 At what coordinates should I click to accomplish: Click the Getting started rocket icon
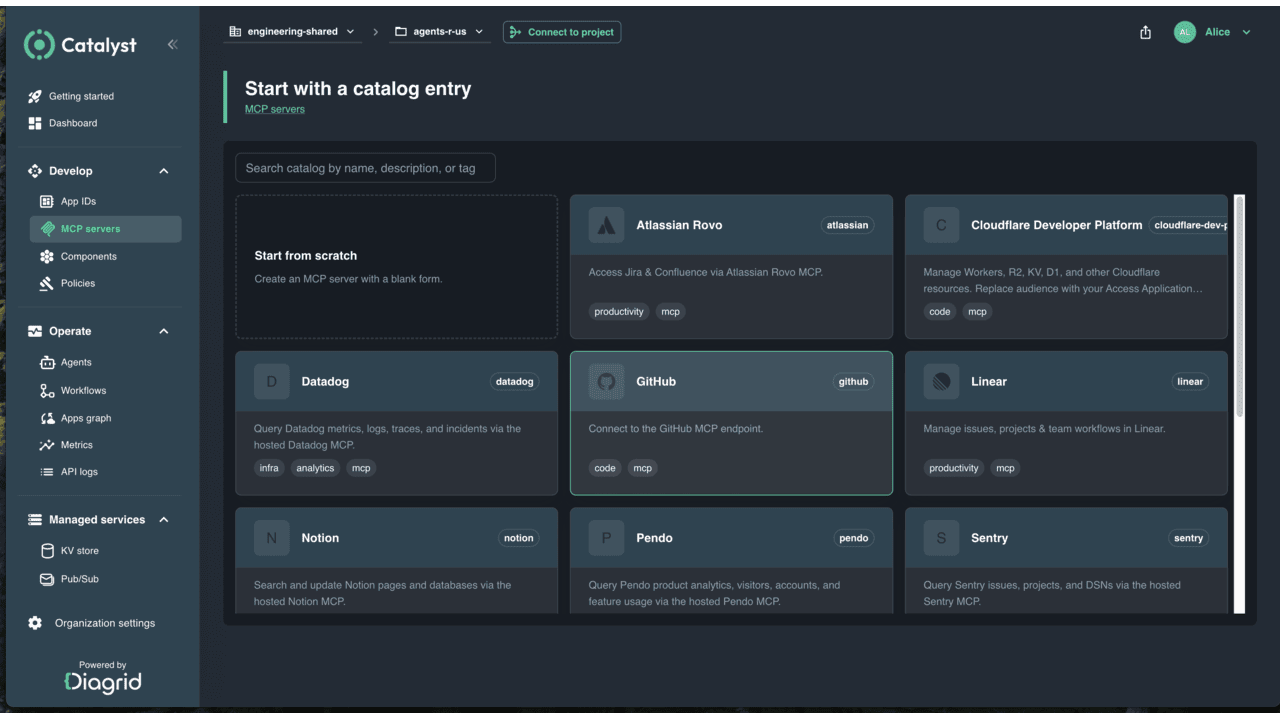coord(35,96)
